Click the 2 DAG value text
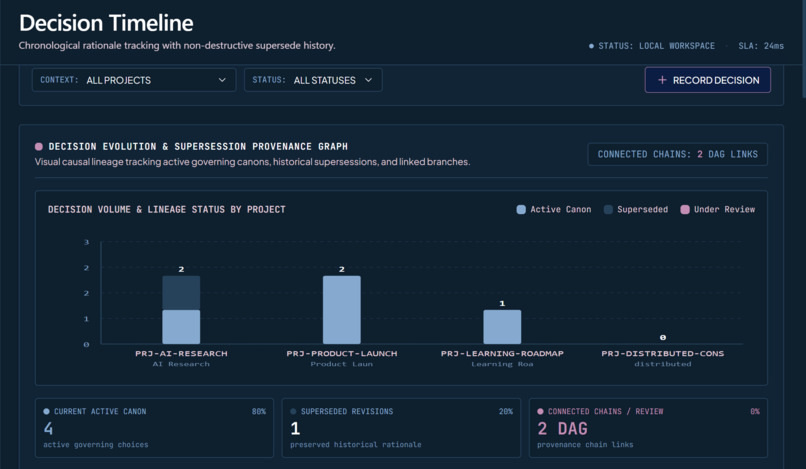Image resolution: width=806 pixels, height=469 pixels. click(562, 428)
